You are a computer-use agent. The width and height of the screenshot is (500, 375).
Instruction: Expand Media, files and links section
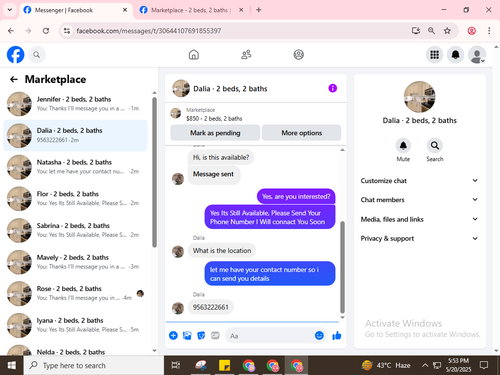coord(419,219)
